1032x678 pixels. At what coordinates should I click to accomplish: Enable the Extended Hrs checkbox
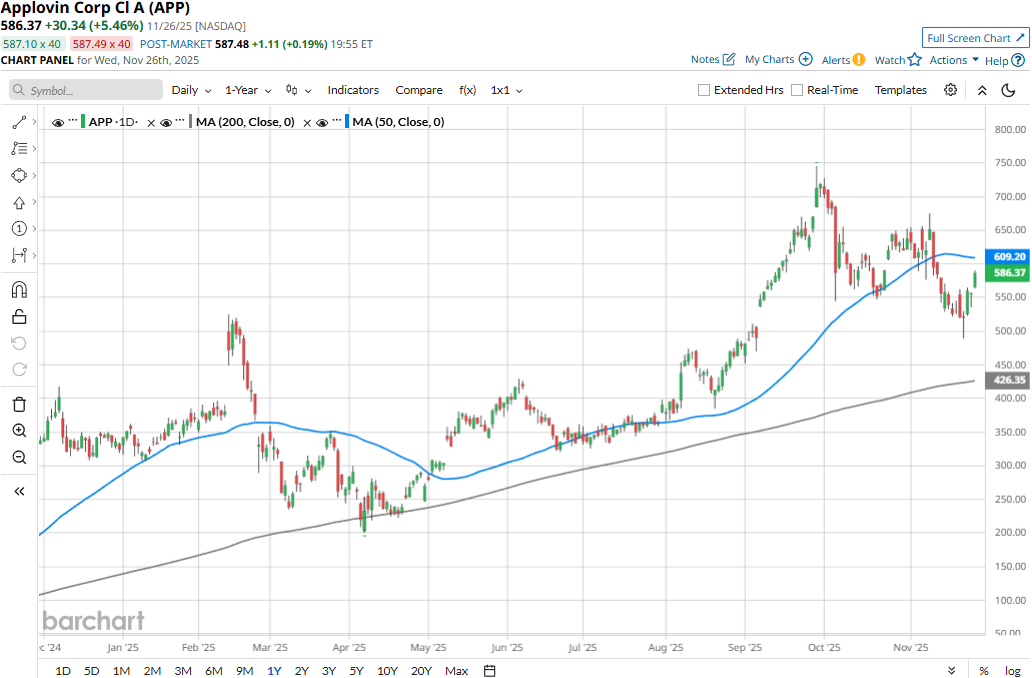[704, 90]
